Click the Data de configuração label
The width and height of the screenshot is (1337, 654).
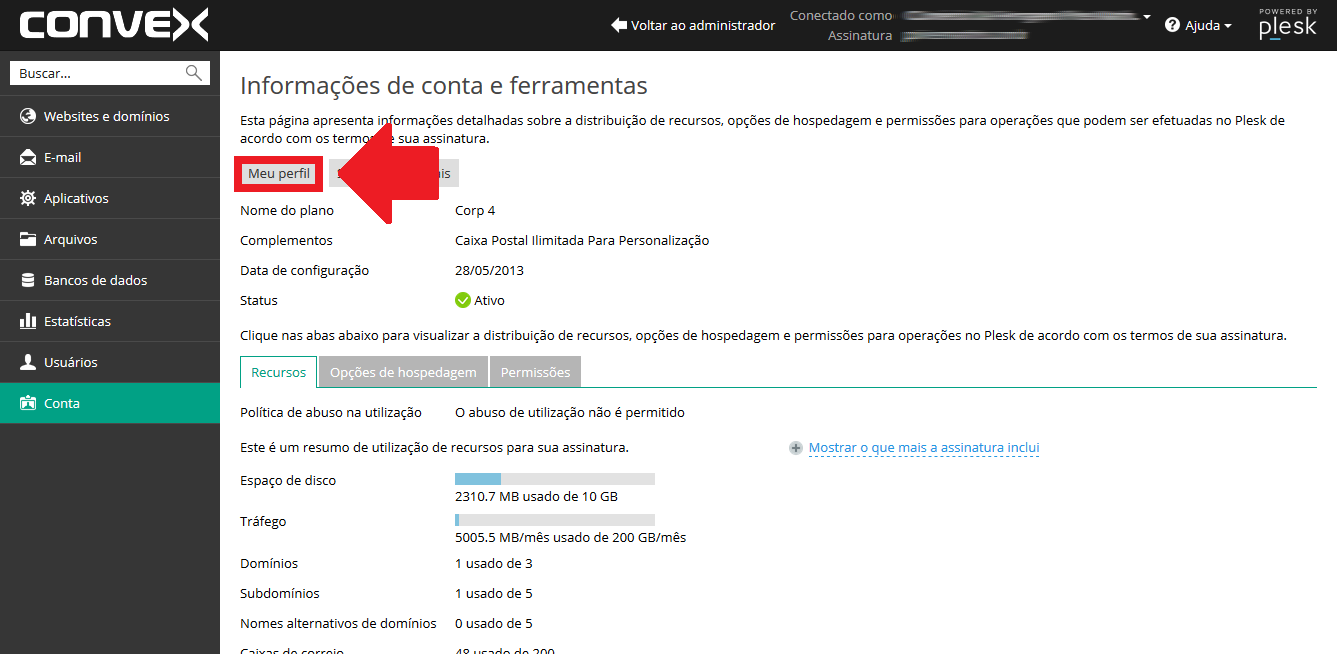[305, 270]
